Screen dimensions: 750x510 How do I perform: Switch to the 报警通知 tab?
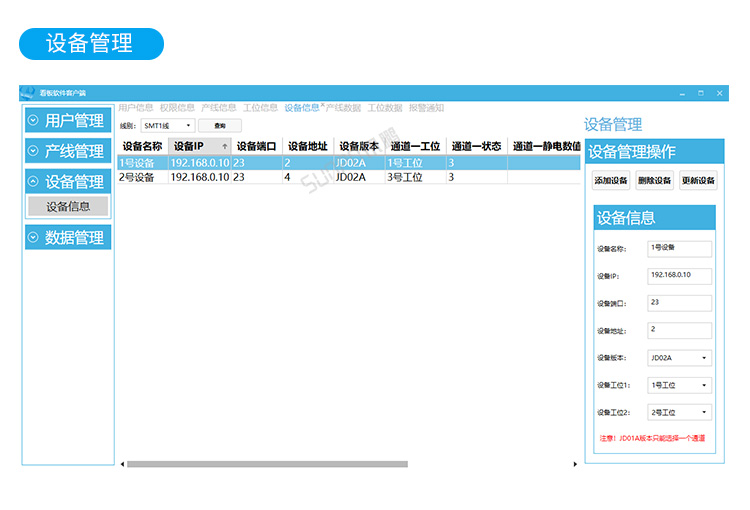click(426, 107)
